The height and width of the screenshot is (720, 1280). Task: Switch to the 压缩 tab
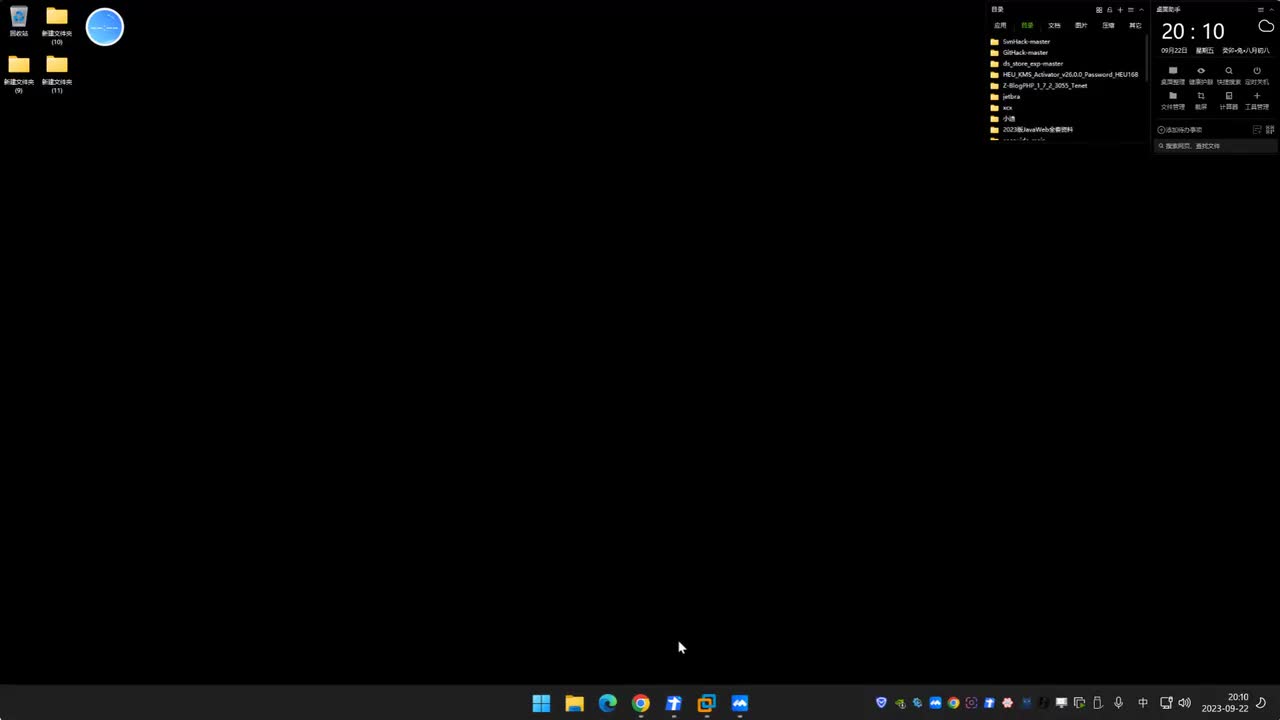1108,26
